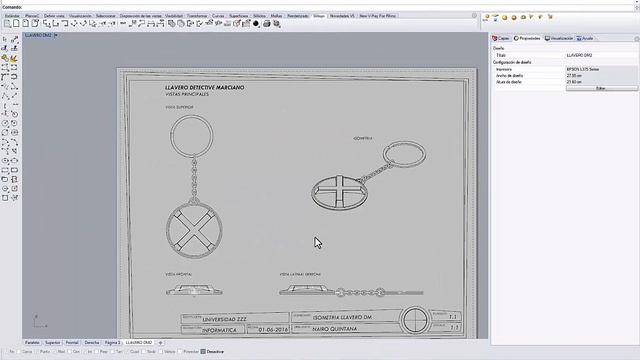This screenshot has width=640, height=360.
Task: Select the 01-06-2016 date text
Action: tap(273, 329)
